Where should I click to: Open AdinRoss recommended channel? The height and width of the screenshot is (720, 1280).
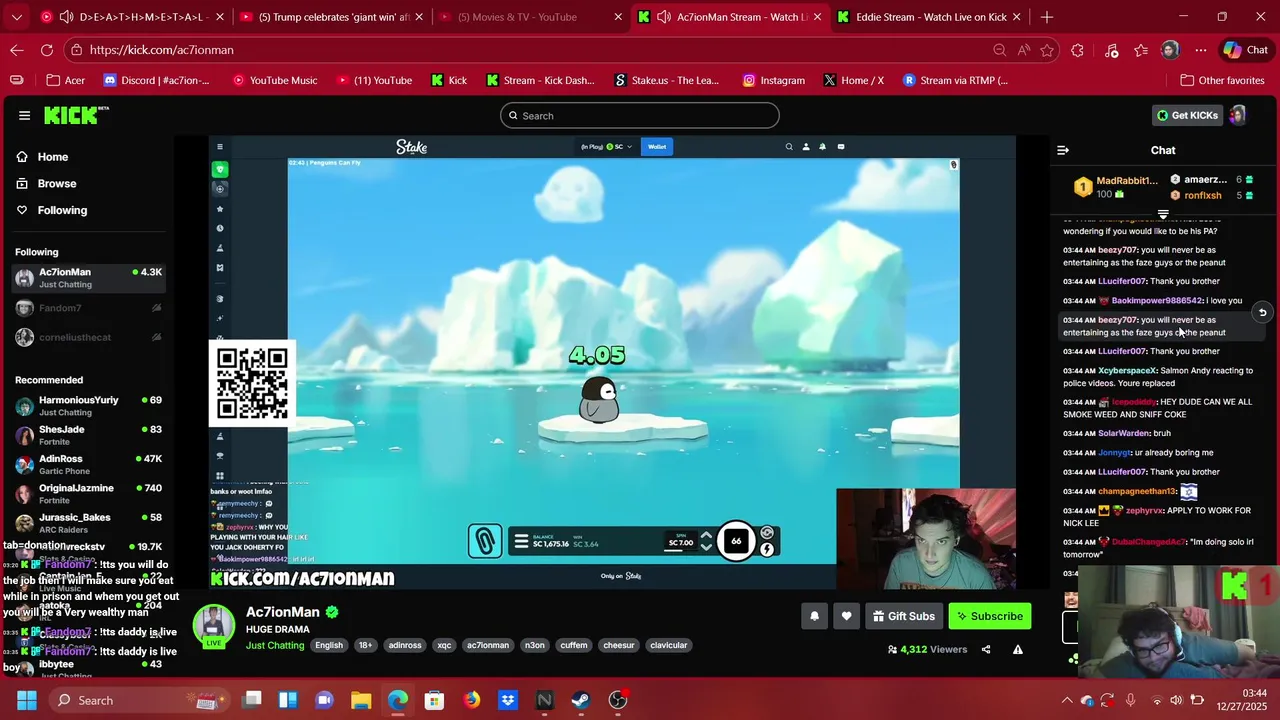point(88,465)
